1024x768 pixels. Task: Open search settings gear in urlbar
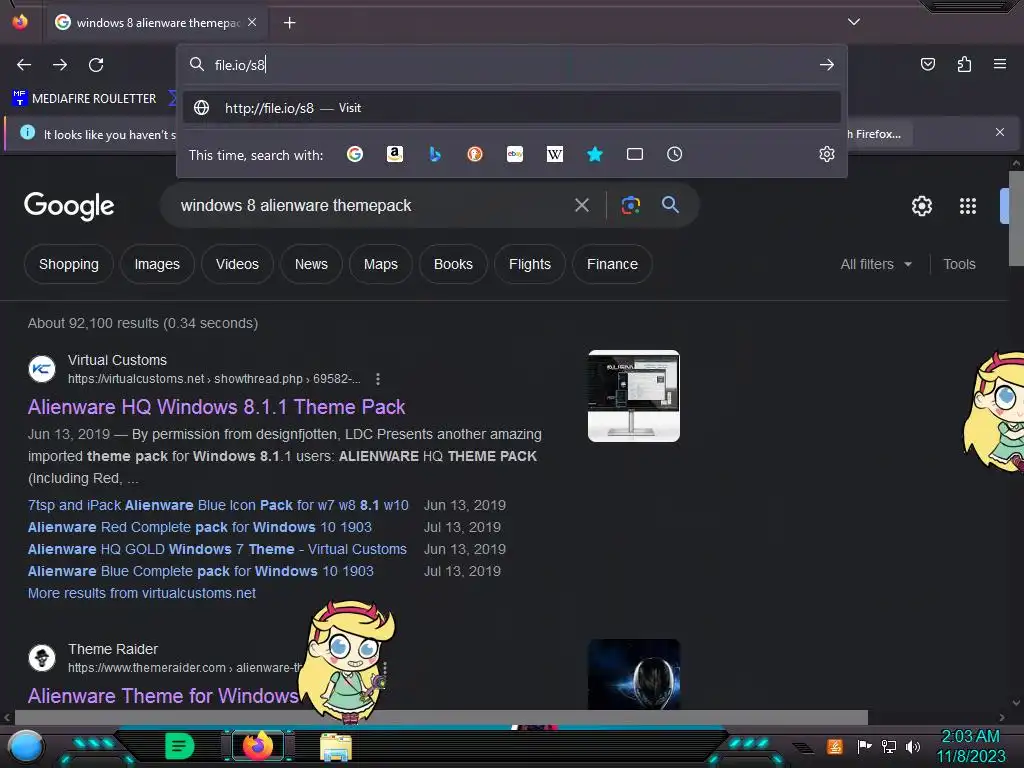pos(827,154)
